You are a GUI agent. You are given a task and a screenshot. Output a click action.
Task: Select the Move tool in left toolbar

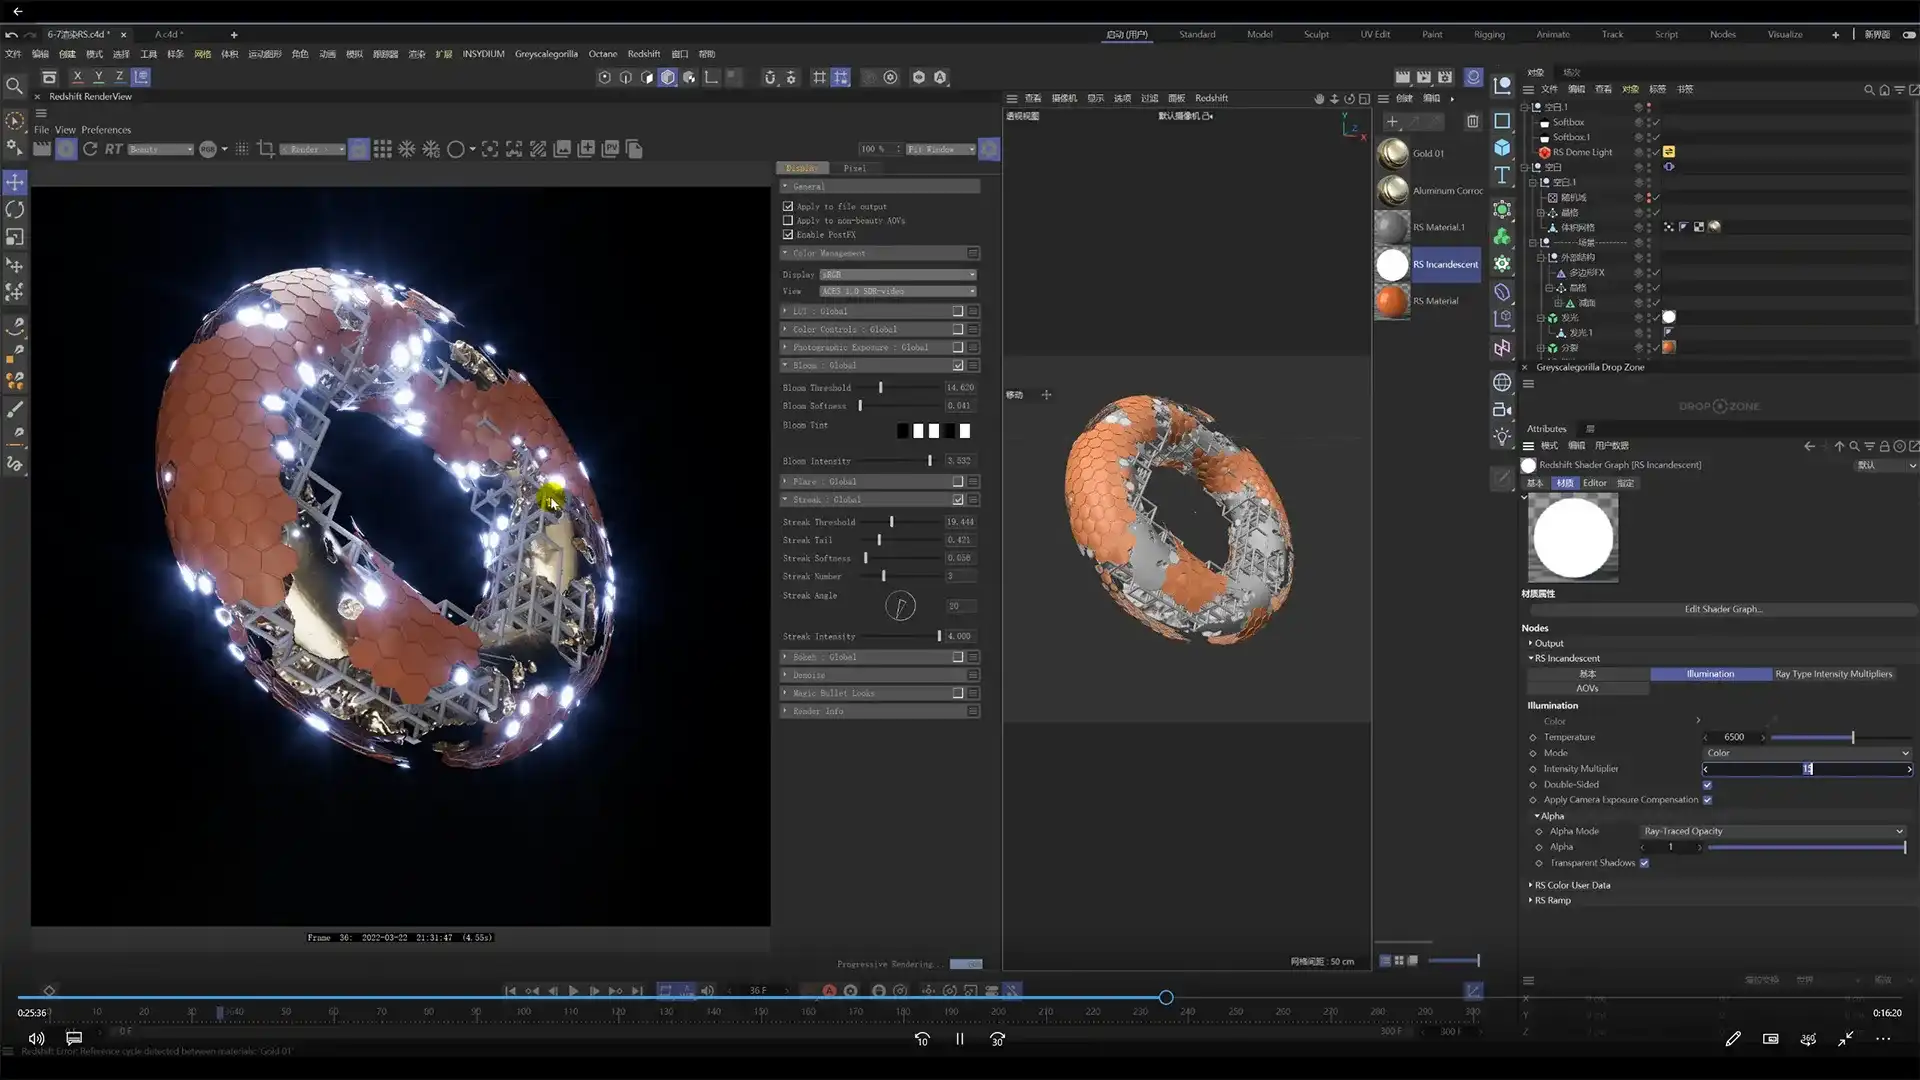15,182
